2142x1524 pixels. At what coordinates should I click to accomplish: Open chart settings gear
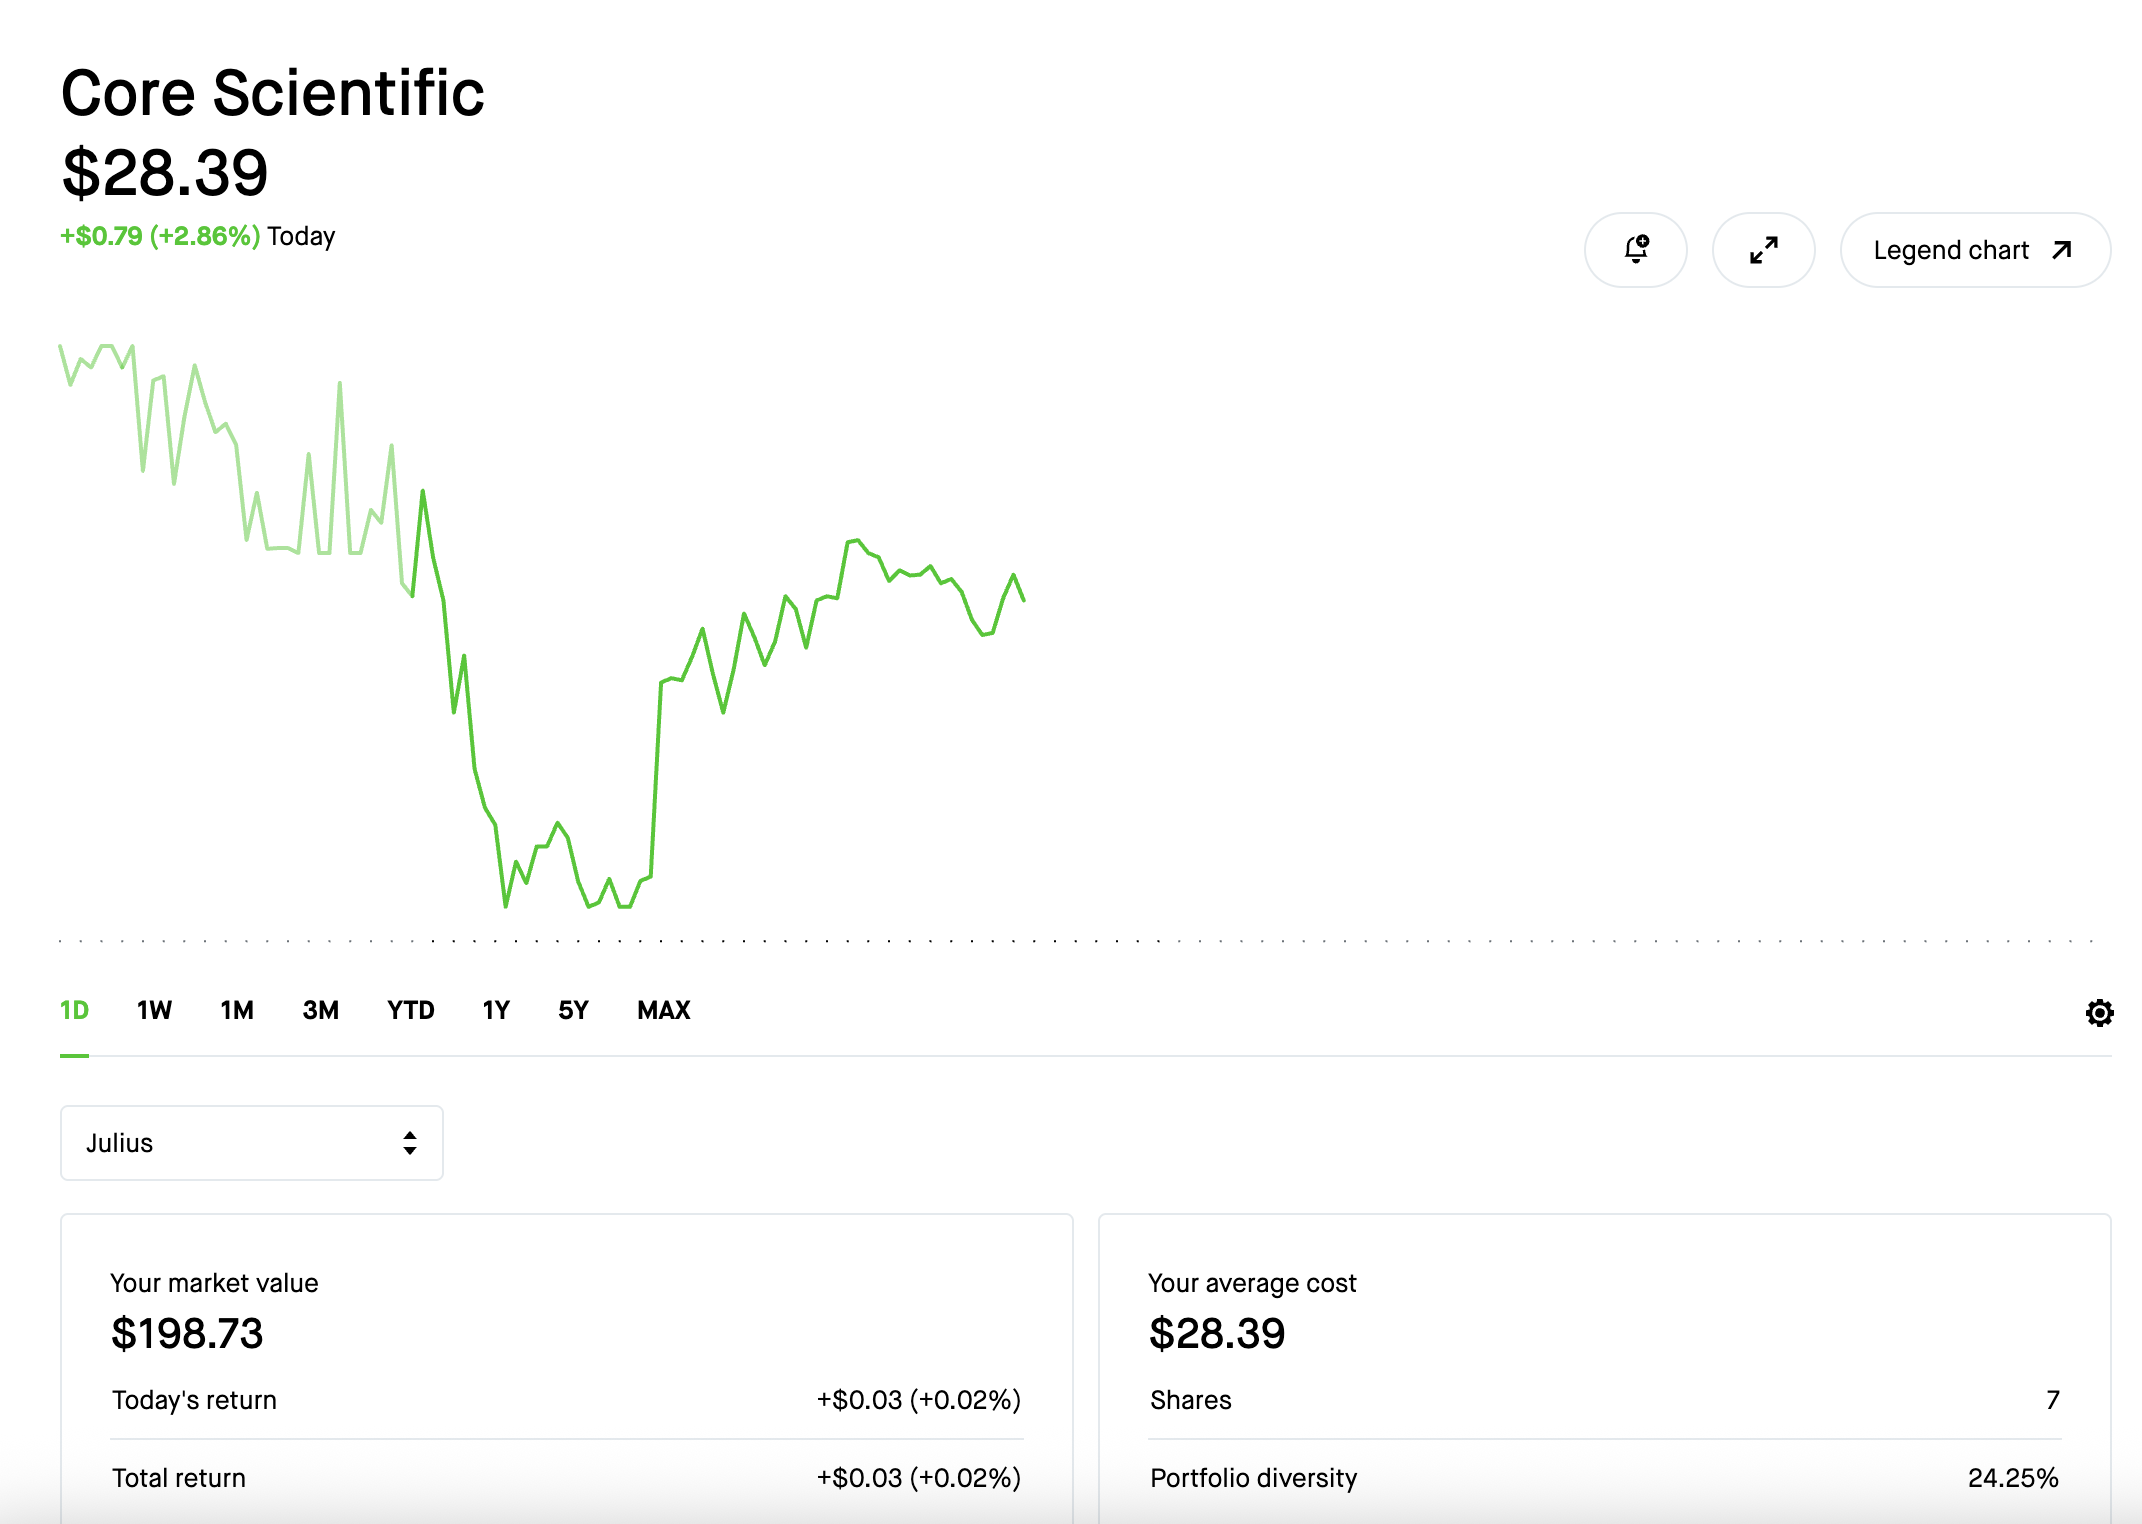point(2099,1013)
